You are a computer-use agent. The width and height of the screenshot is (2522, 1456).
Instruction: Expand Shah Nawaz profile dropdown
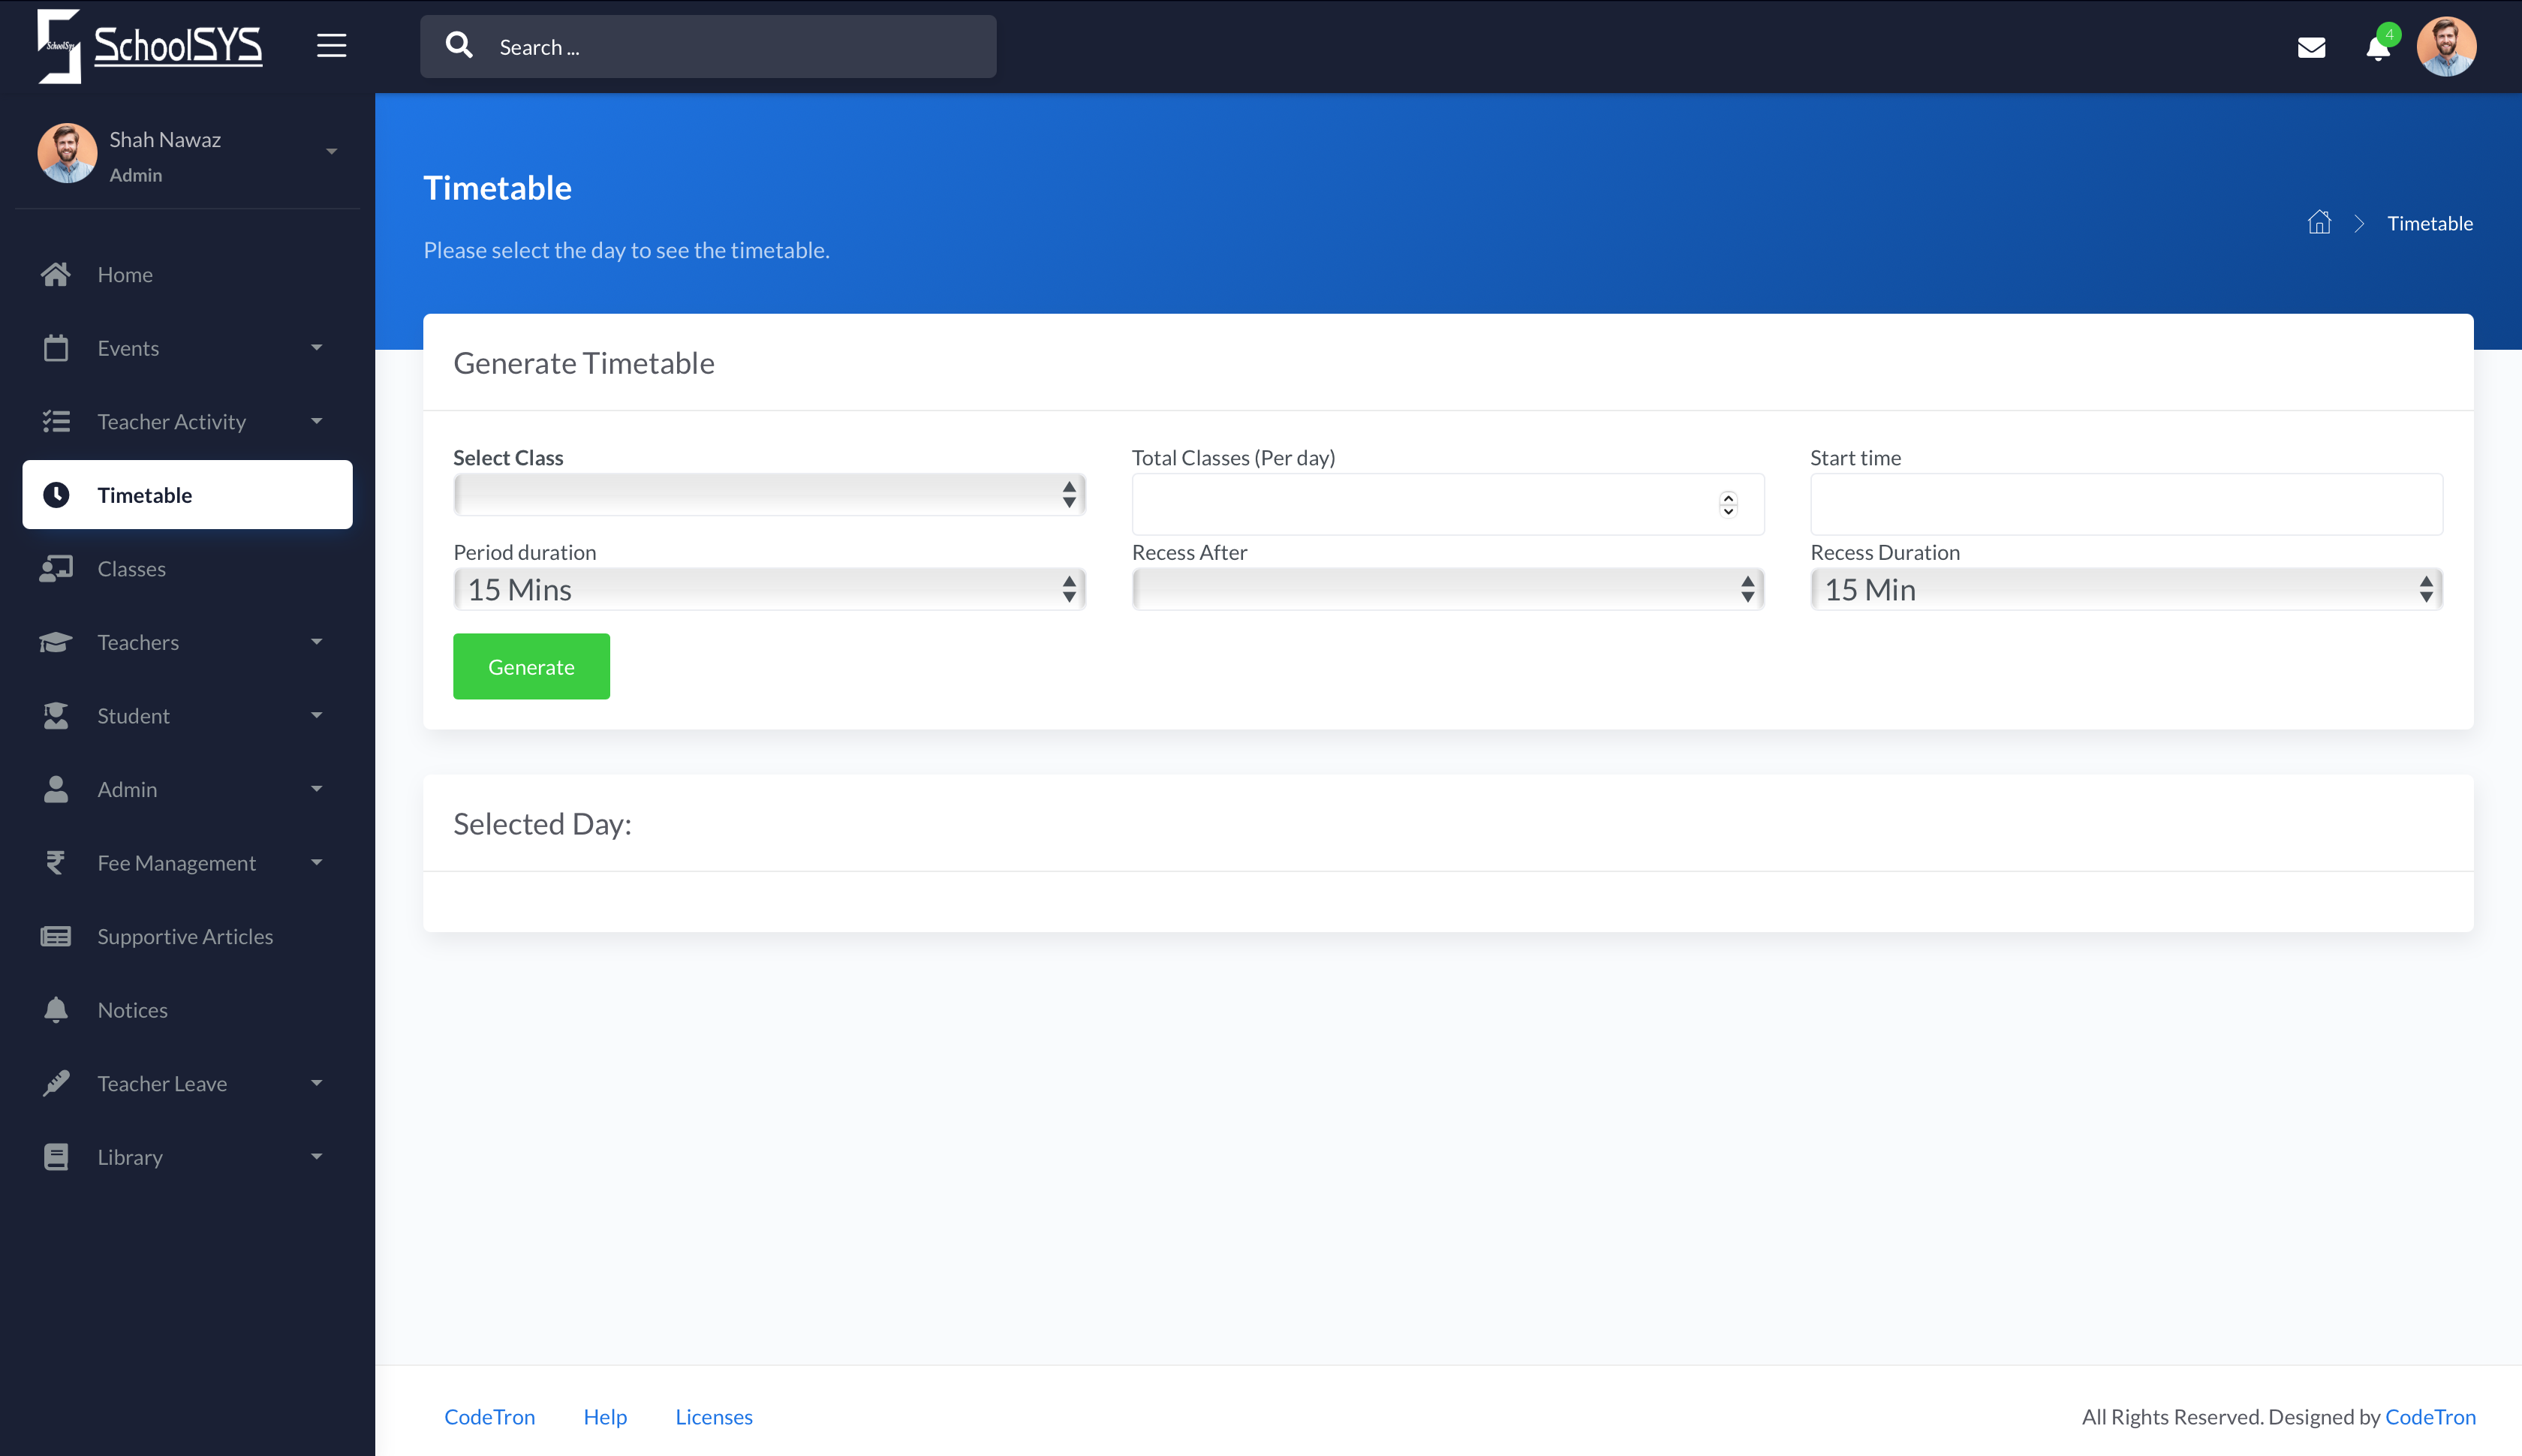point(331,152)
